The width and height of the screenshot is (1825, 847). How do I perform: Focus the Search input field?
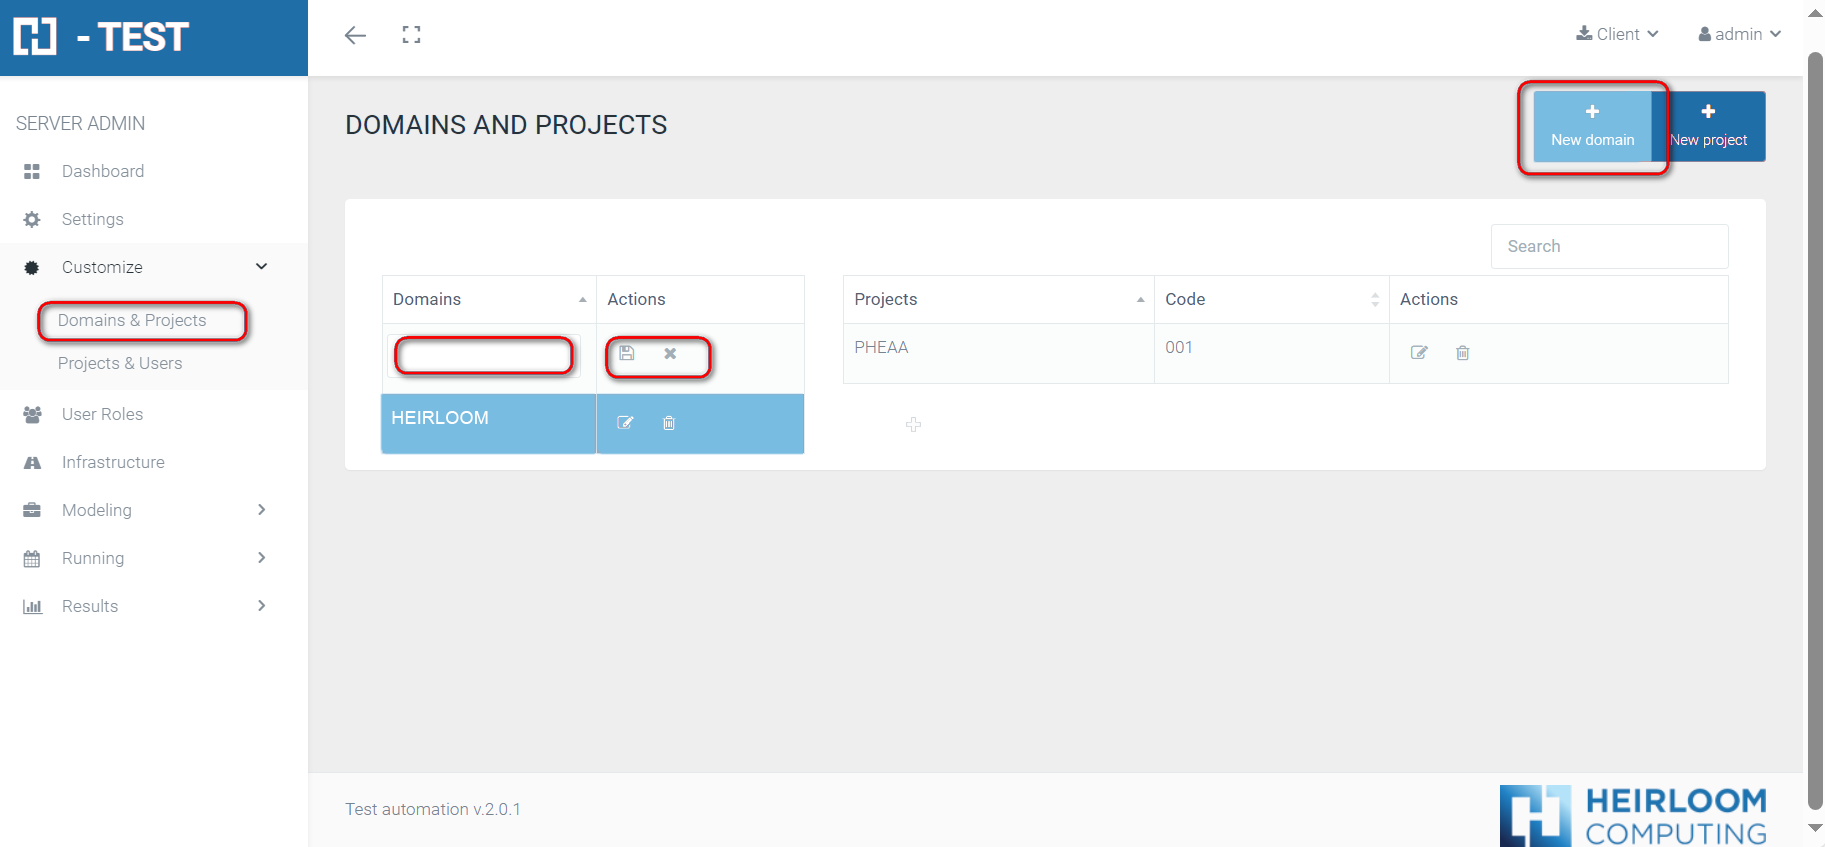click(x=1609, y=246)
